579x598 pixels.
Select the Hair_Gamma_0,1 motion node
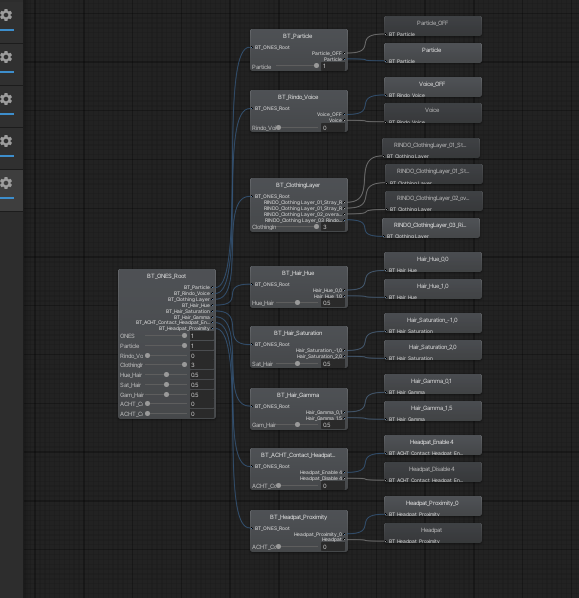tap(433, 384)
